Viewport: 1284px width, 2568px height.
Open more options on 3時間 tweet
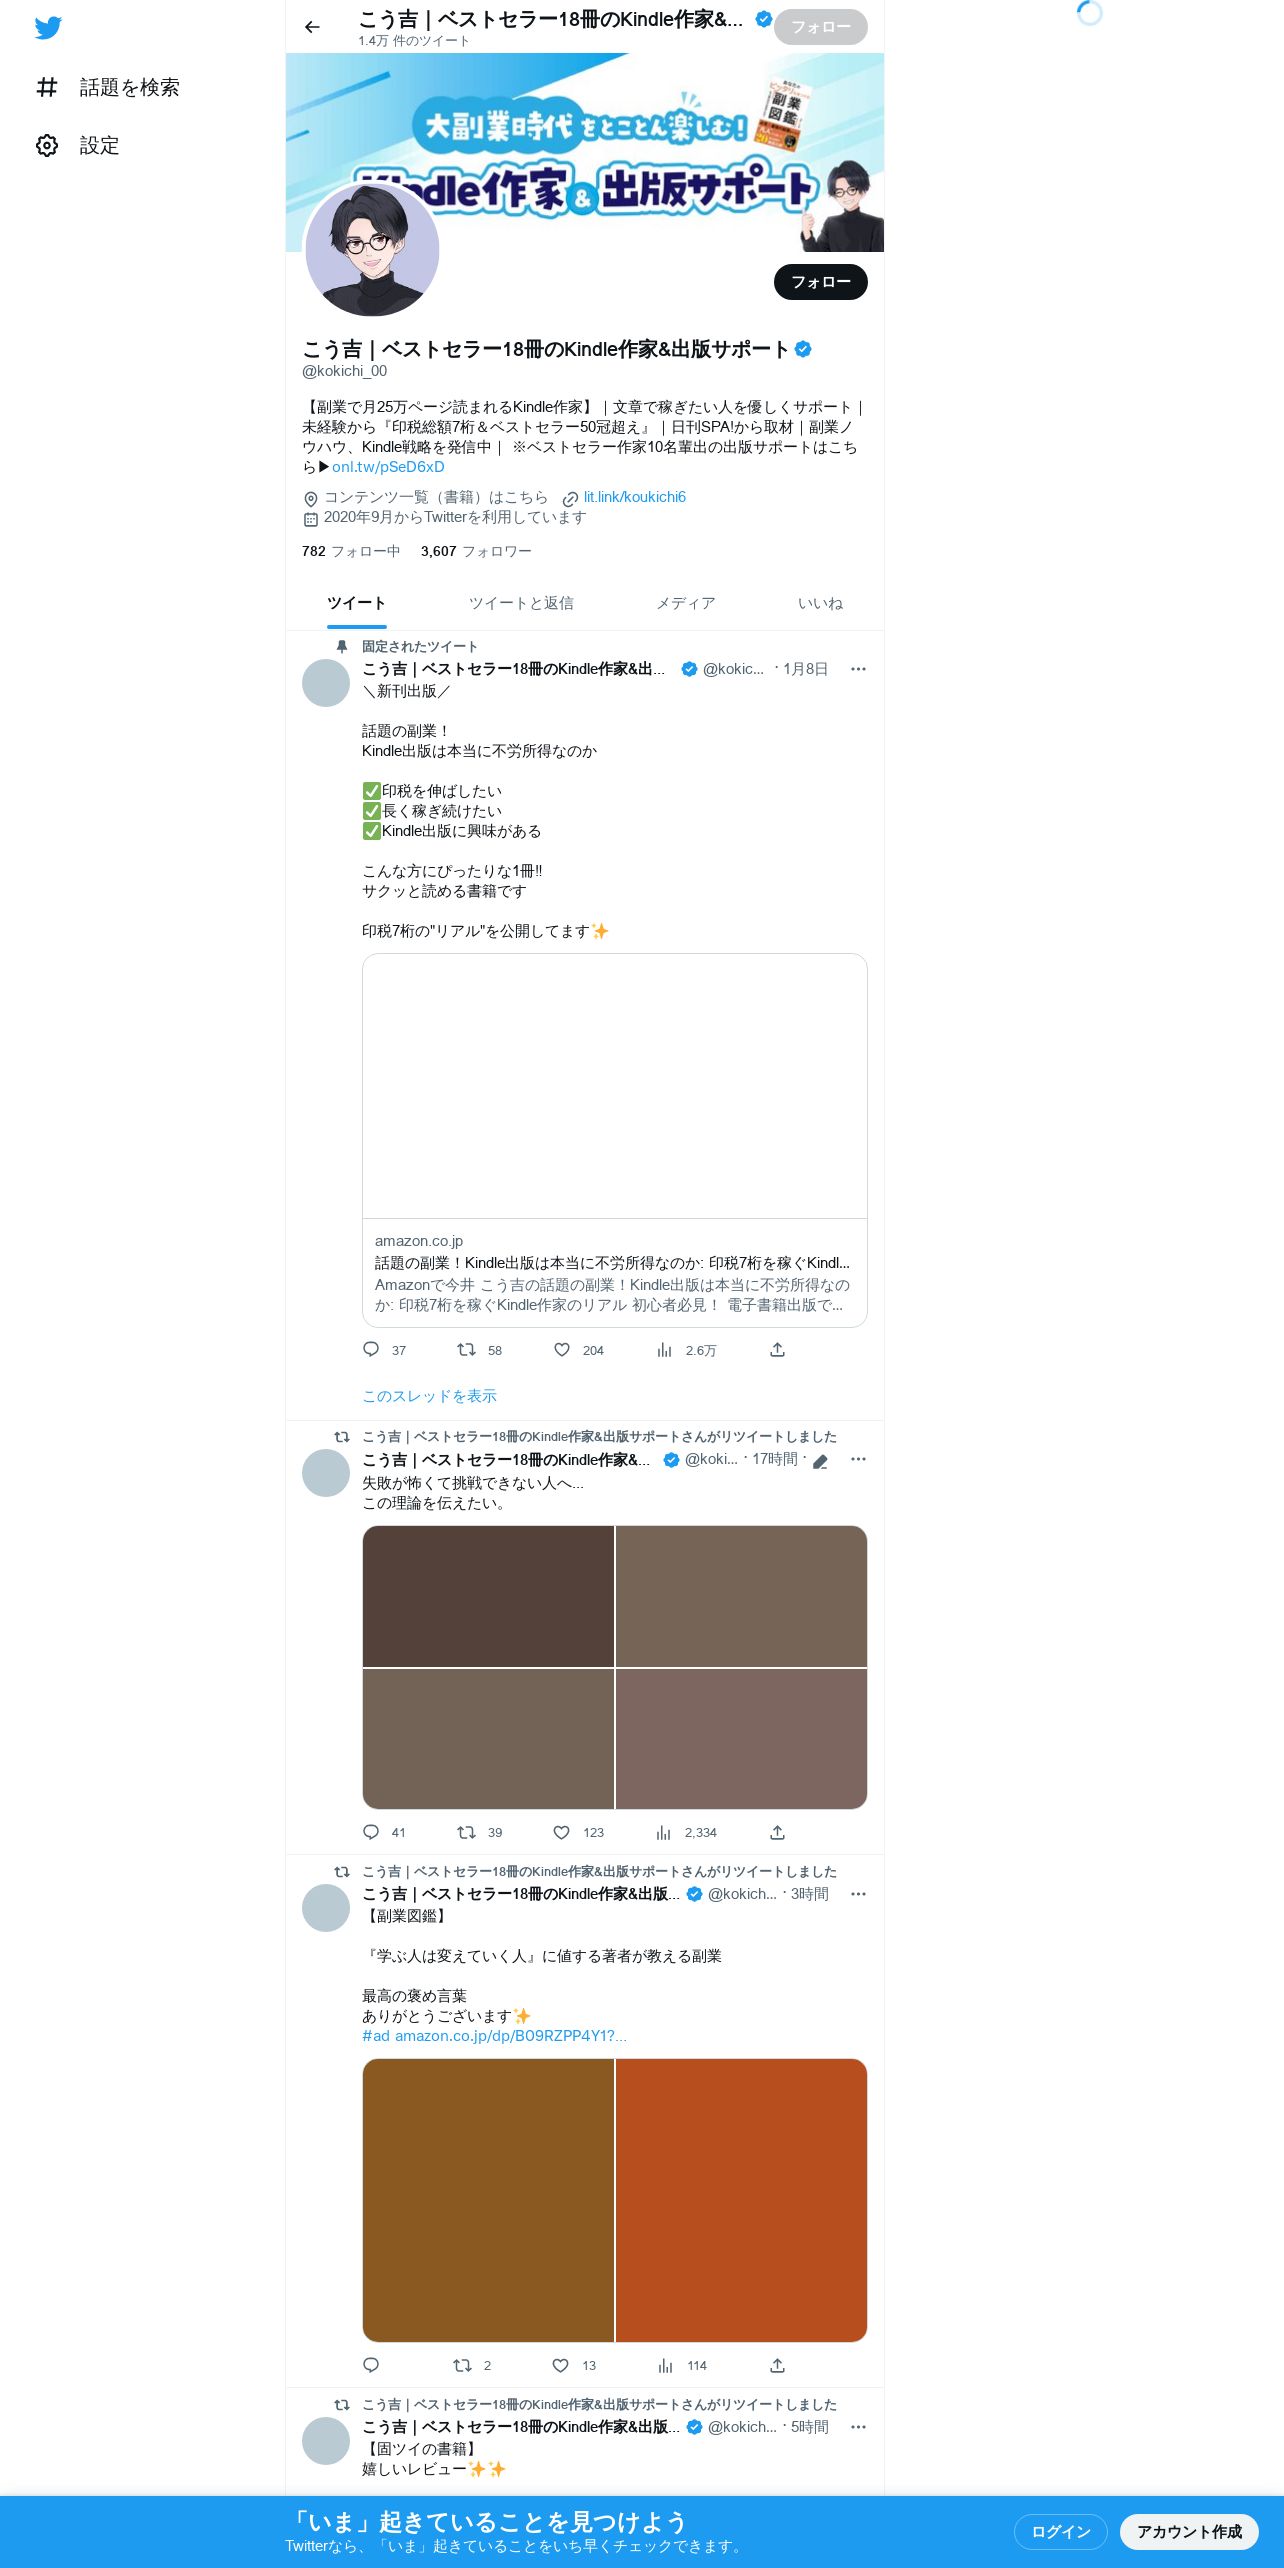[x=858, y=1894]
